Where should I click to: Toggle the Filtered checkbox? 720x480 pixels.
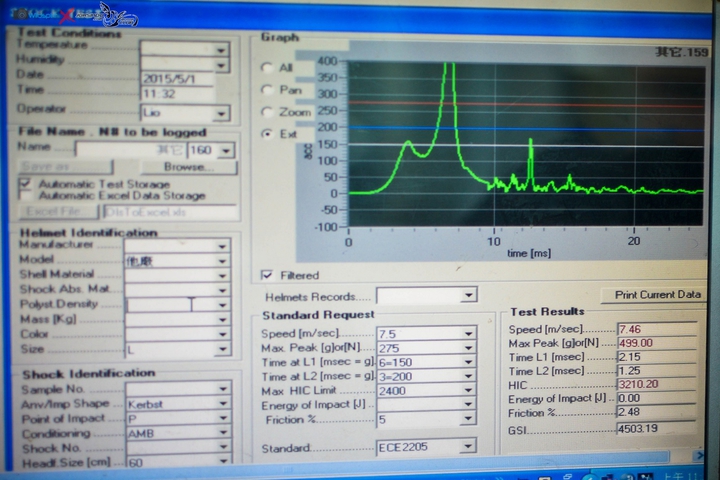pos(267,275)
